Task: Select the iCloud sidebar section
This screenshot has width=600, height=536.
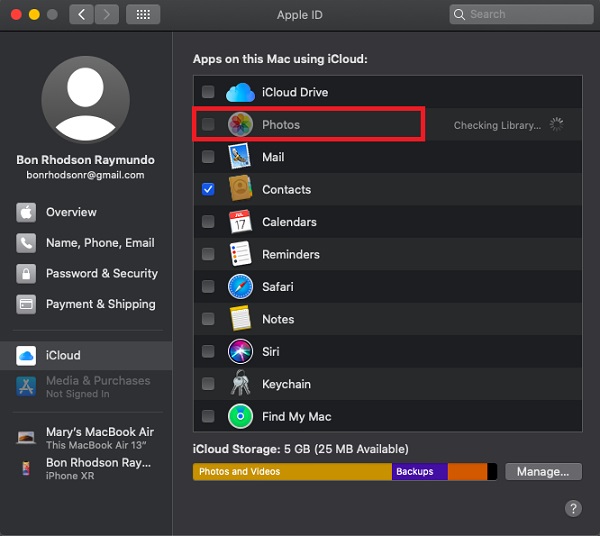Action: (x=86, y=355)
